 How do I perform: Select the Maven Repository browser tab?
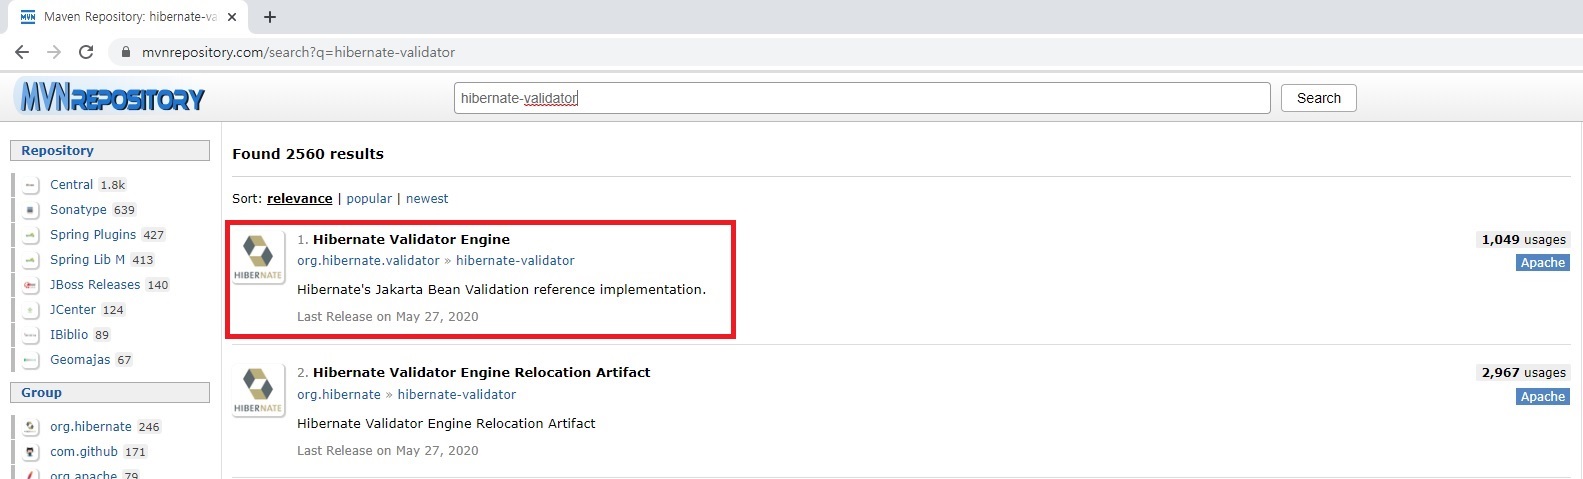[128, 17]
